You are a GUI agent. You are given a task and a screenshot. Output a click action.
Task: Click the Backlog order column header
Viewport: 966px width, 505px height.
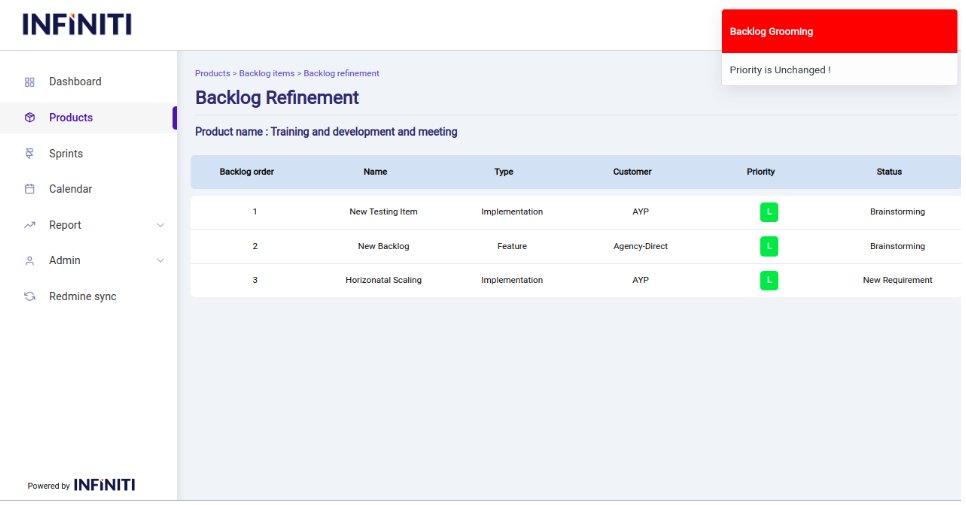click(246, 172)
